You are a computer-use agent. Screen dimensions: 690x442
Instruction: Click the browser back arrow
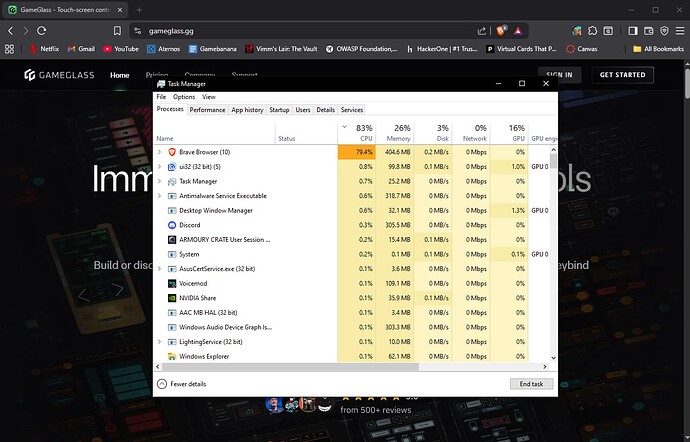coord(11,31)
